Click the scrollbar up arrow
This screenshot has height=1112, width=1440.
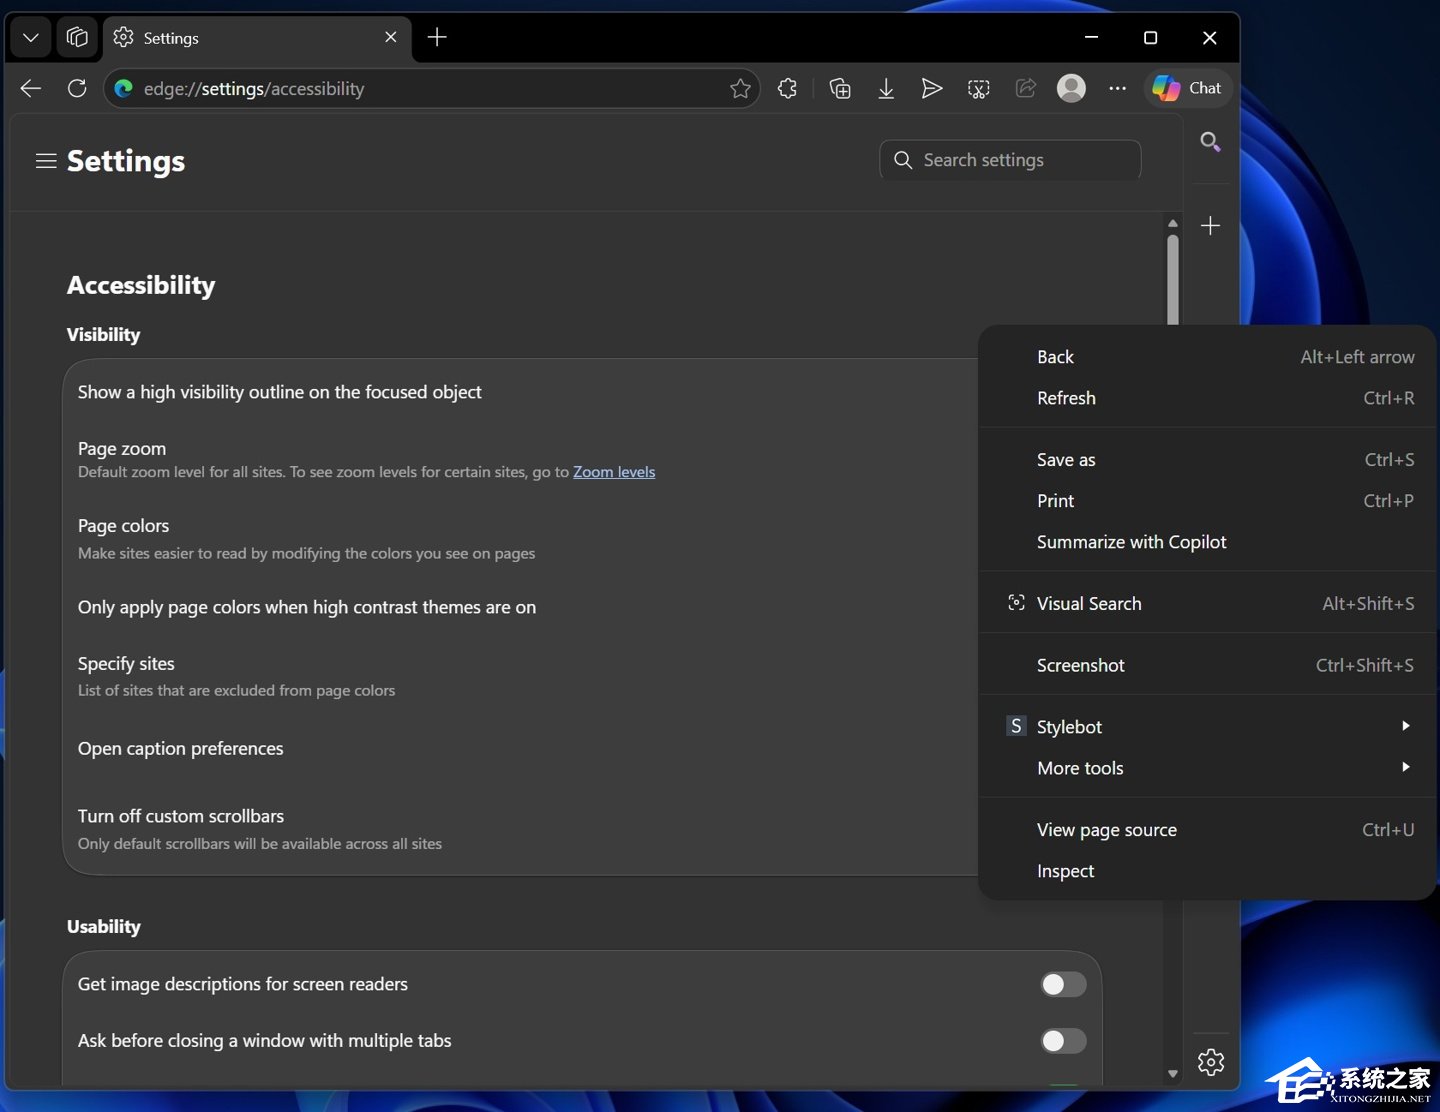[x=1173, y=223]
